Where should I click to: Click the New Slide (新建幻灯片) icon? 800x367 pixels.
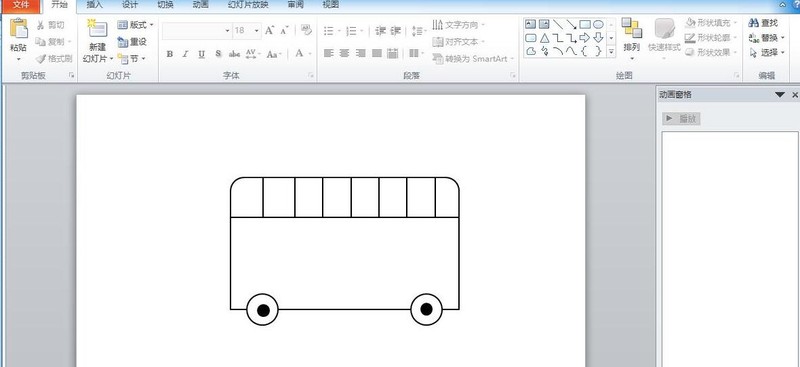(97, 29)
